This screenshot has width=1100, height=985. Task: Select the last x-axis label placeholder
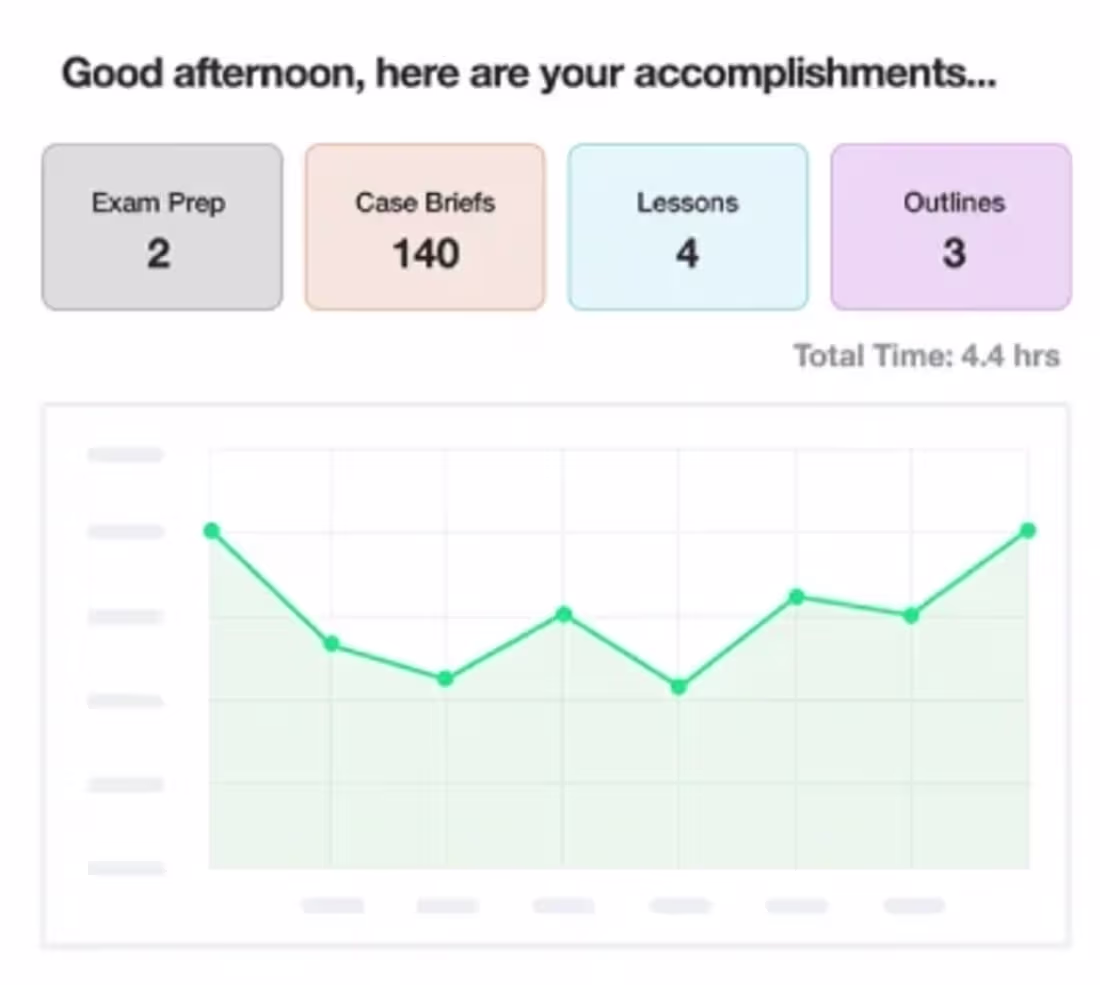point(914,906)
